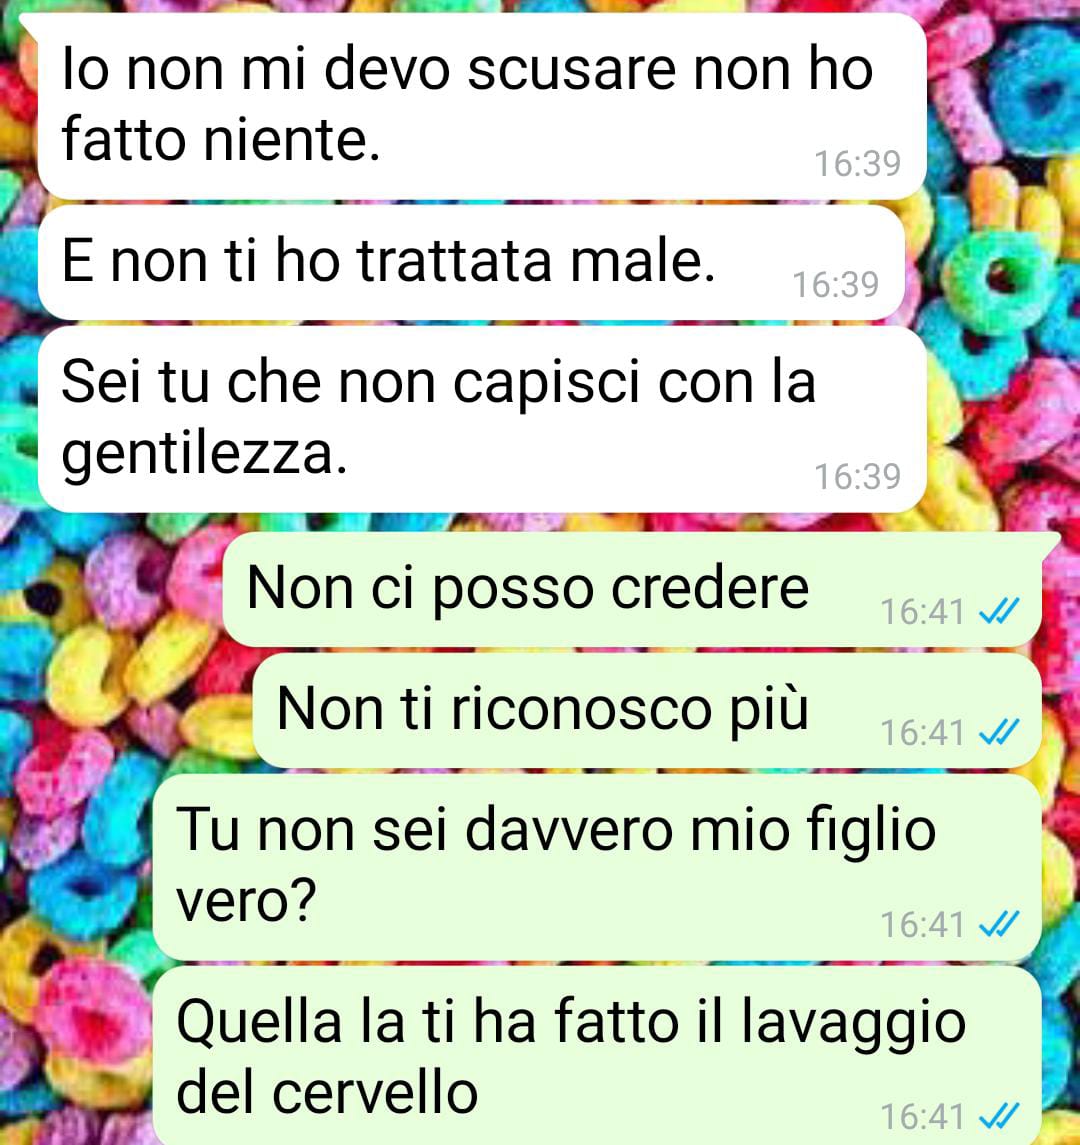
Task: Select the message 'Sei tu che non capisci con la gentilezza.'
Action: point(482,419)
